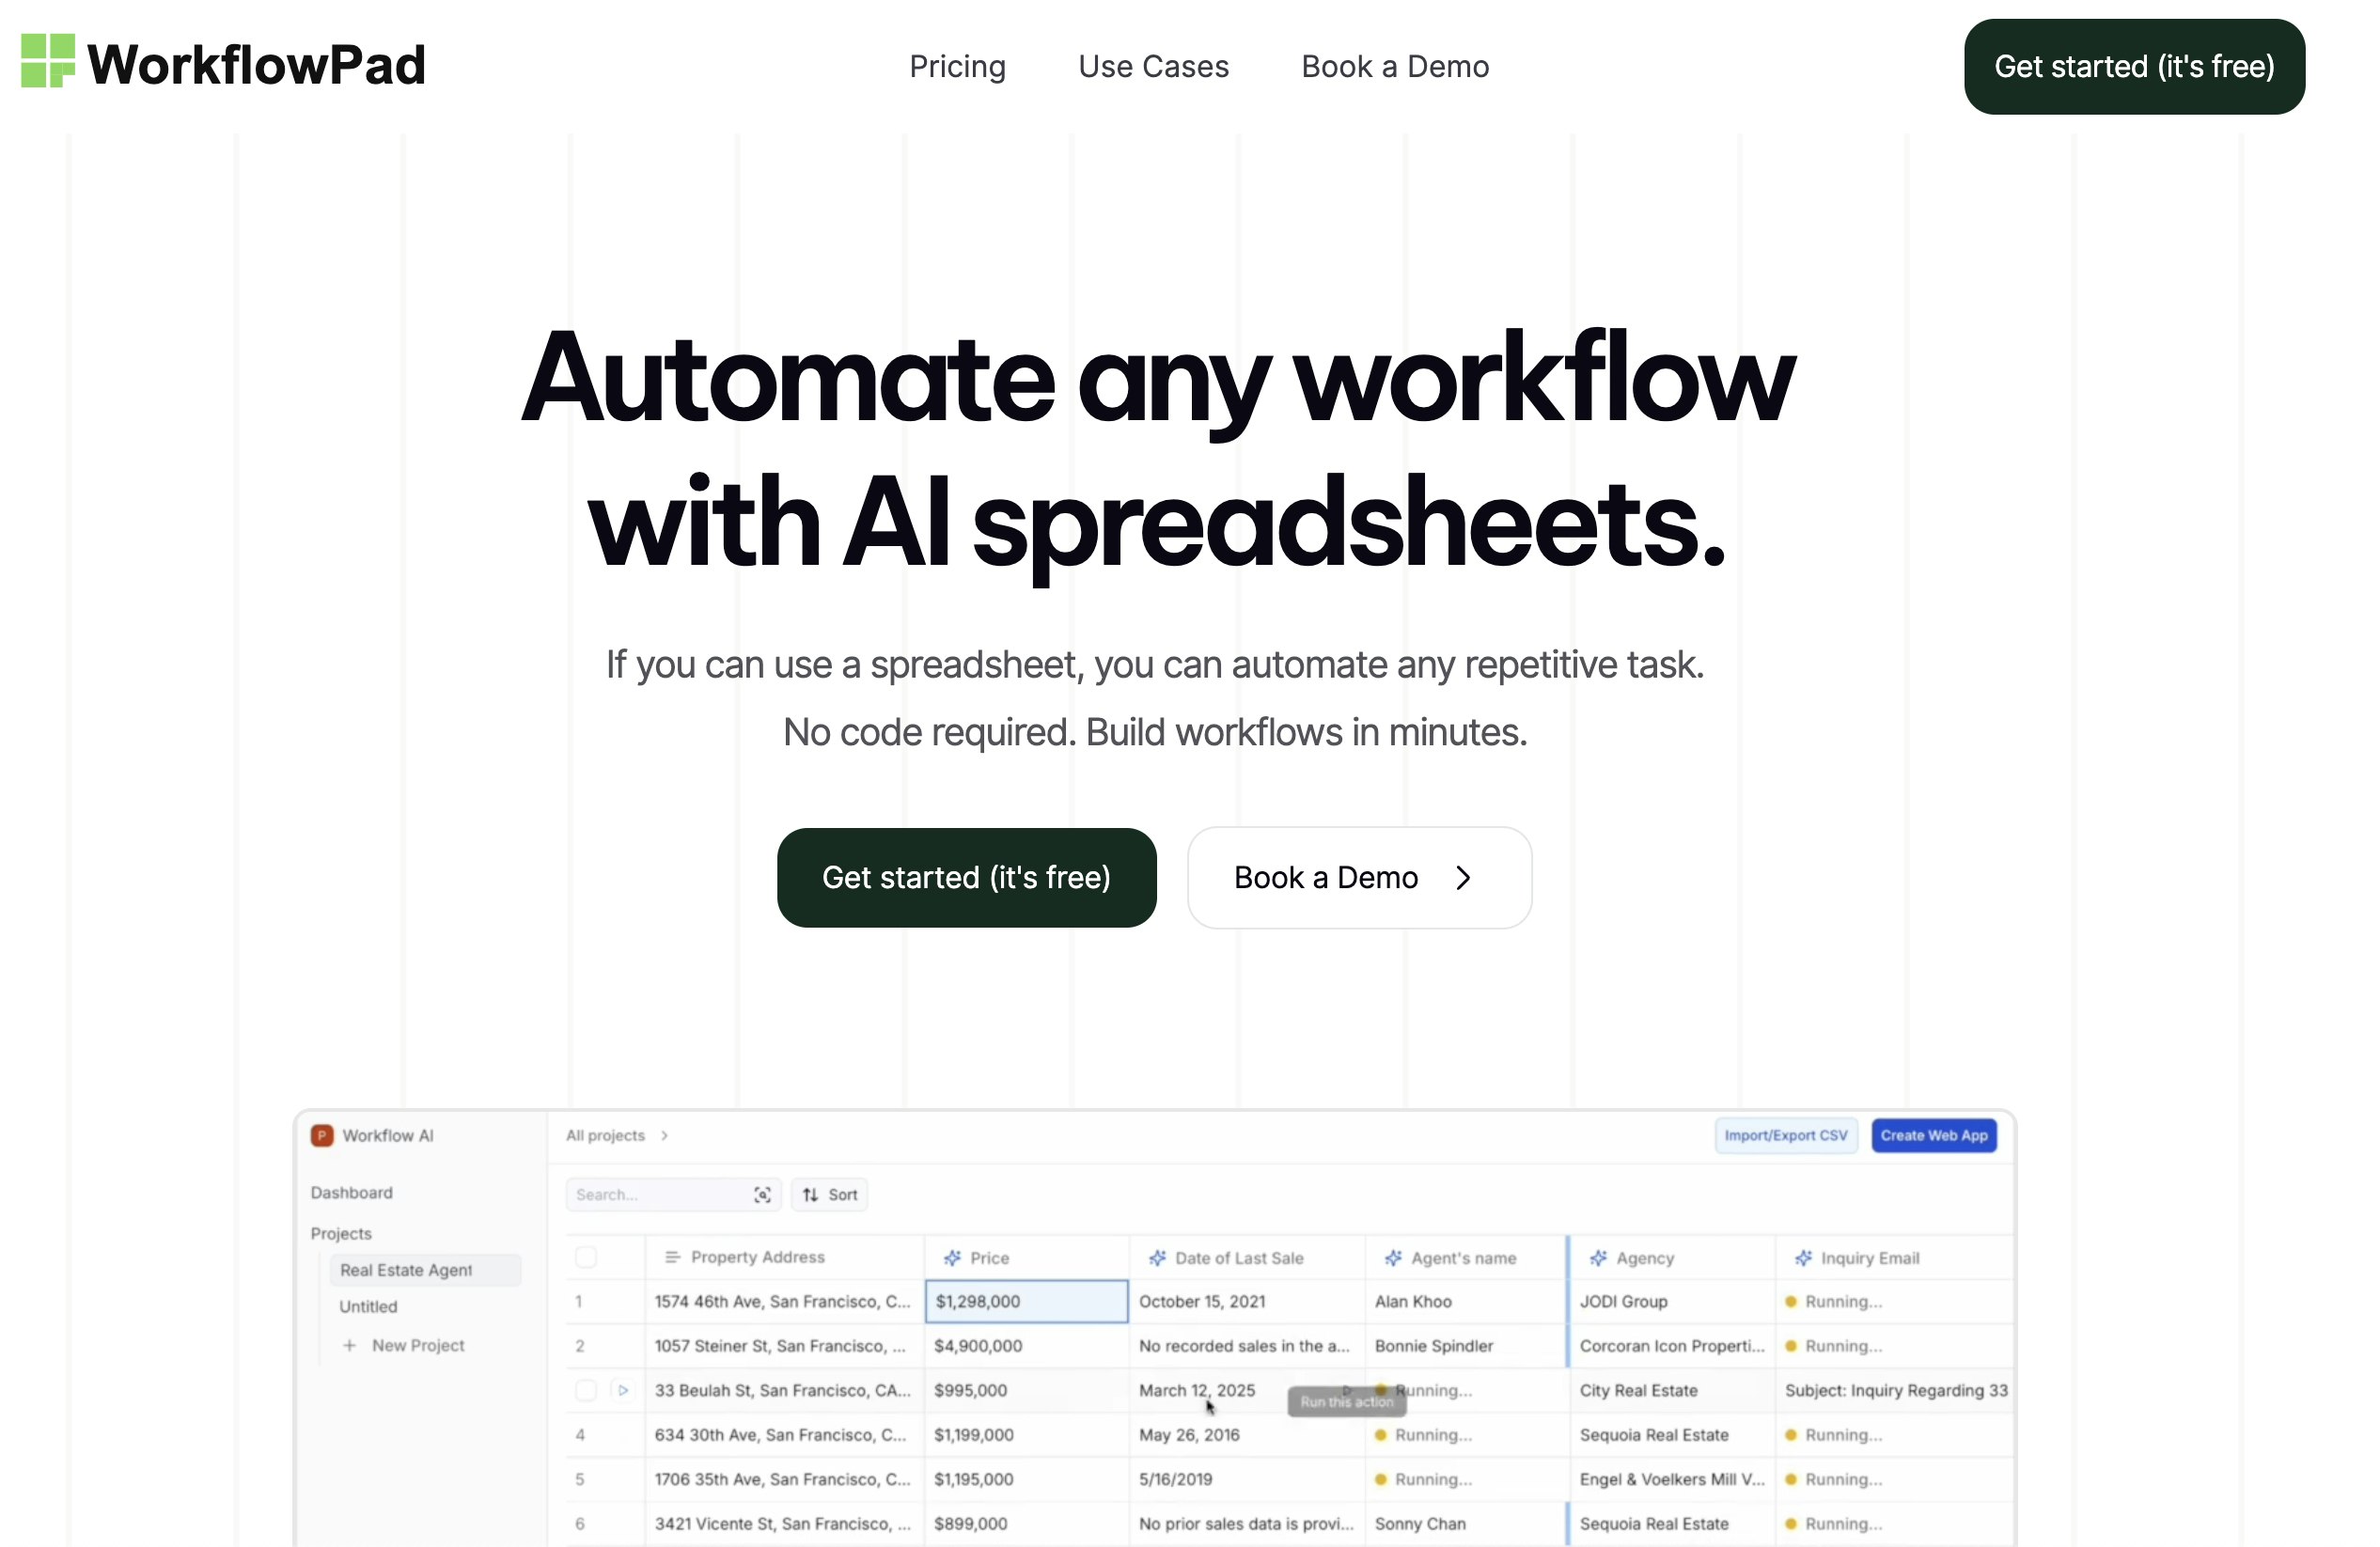Click the sparkle icon beside Date of Last Sale
This screenshot has width=2380, height=1547.
click(1157, 1258)
